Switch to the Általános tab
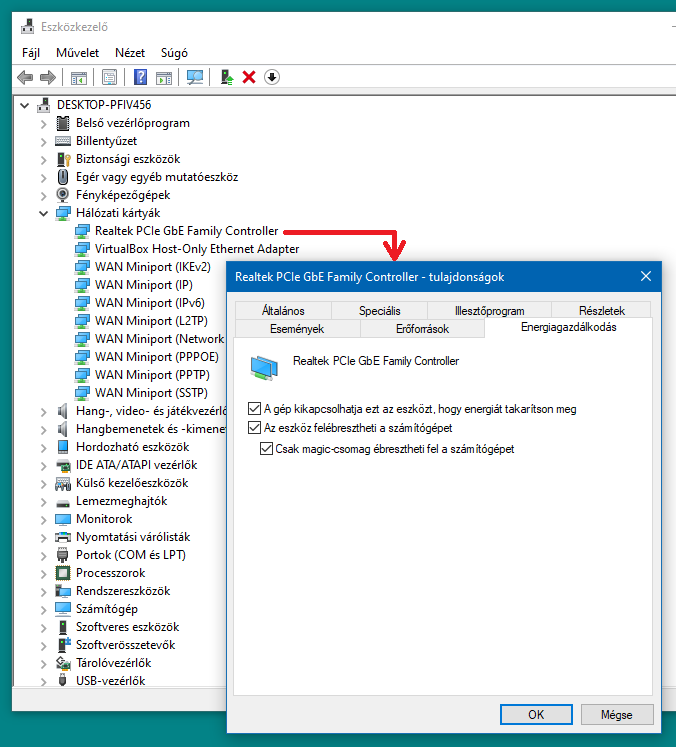This screenshot has width=676, height=747. [x=283, y=311]
